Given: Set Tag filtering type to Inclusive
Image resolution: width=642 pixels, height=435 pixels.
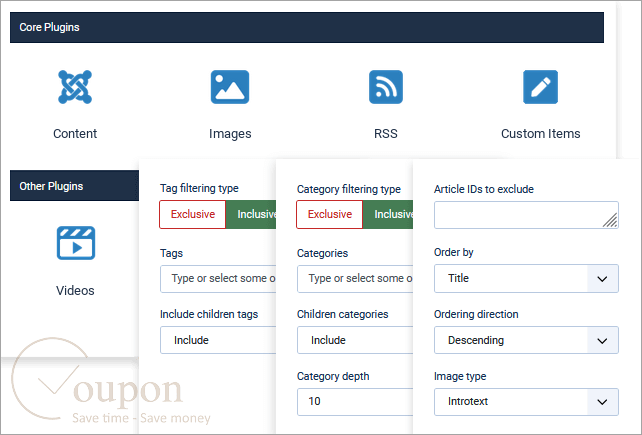Looking at the screenshot, I should pyautogui.click(x=251, y=214).
